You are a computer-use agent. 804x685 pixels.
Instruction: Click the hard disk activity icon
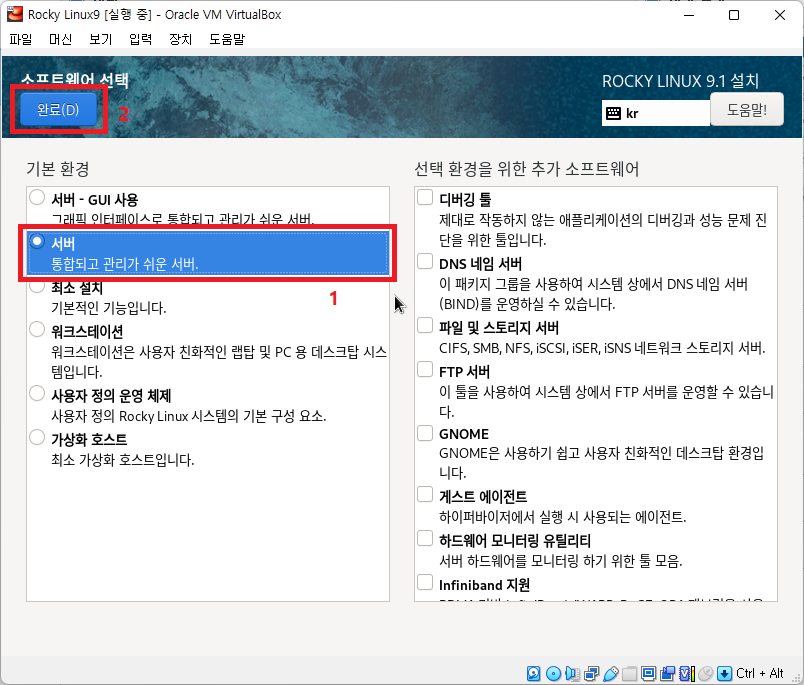tap(534, 673)
